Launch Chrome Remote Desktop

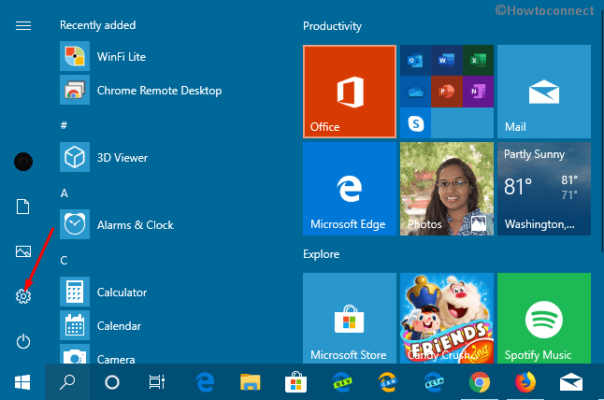(141, 90)
